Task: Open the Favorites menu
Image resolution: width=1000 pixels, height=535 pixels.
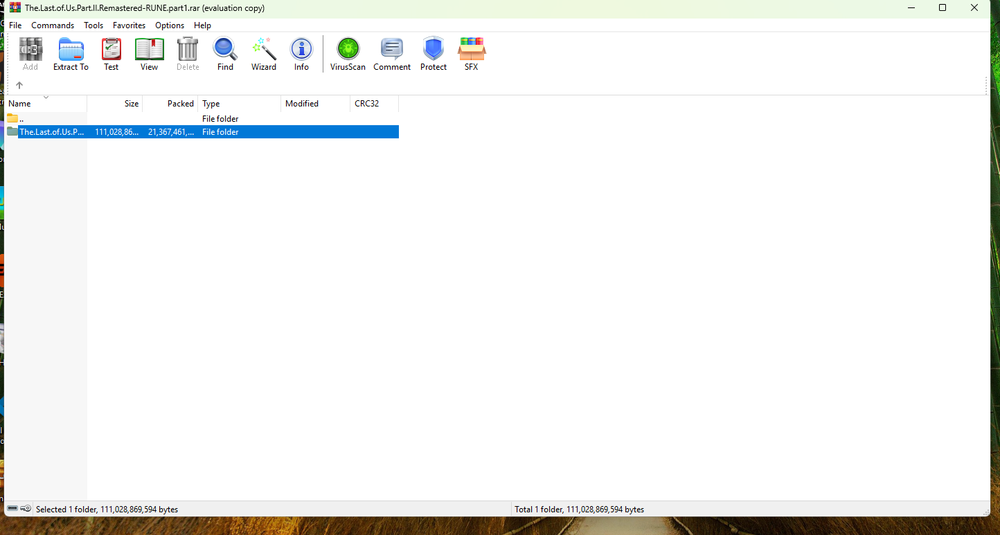Action: (x=129, y=26)
